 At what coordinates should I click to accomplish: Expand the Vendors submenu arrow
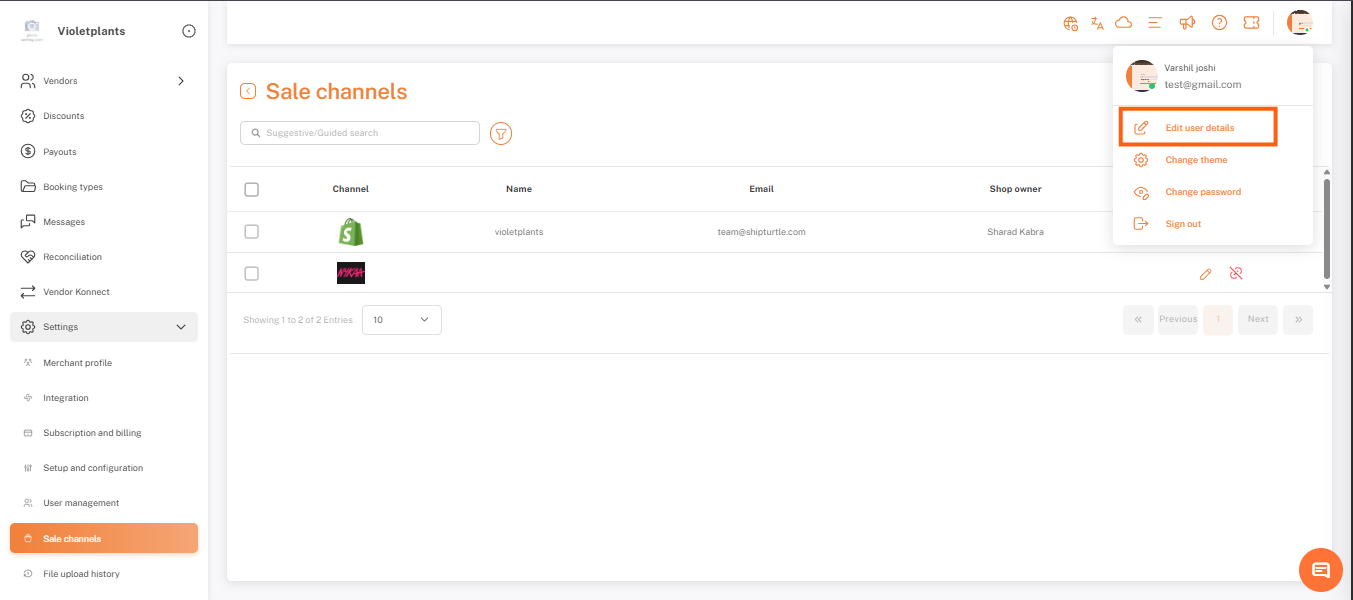(181, 81)
